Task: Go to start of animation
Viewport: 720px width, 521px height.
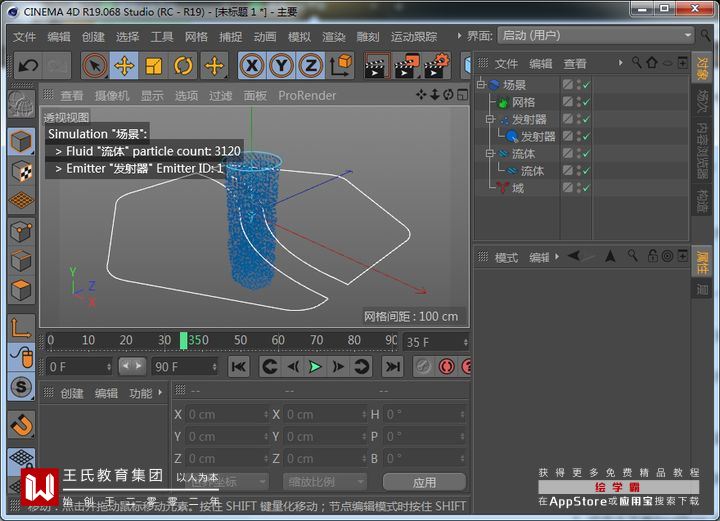Action: click(x=239, y=367)
